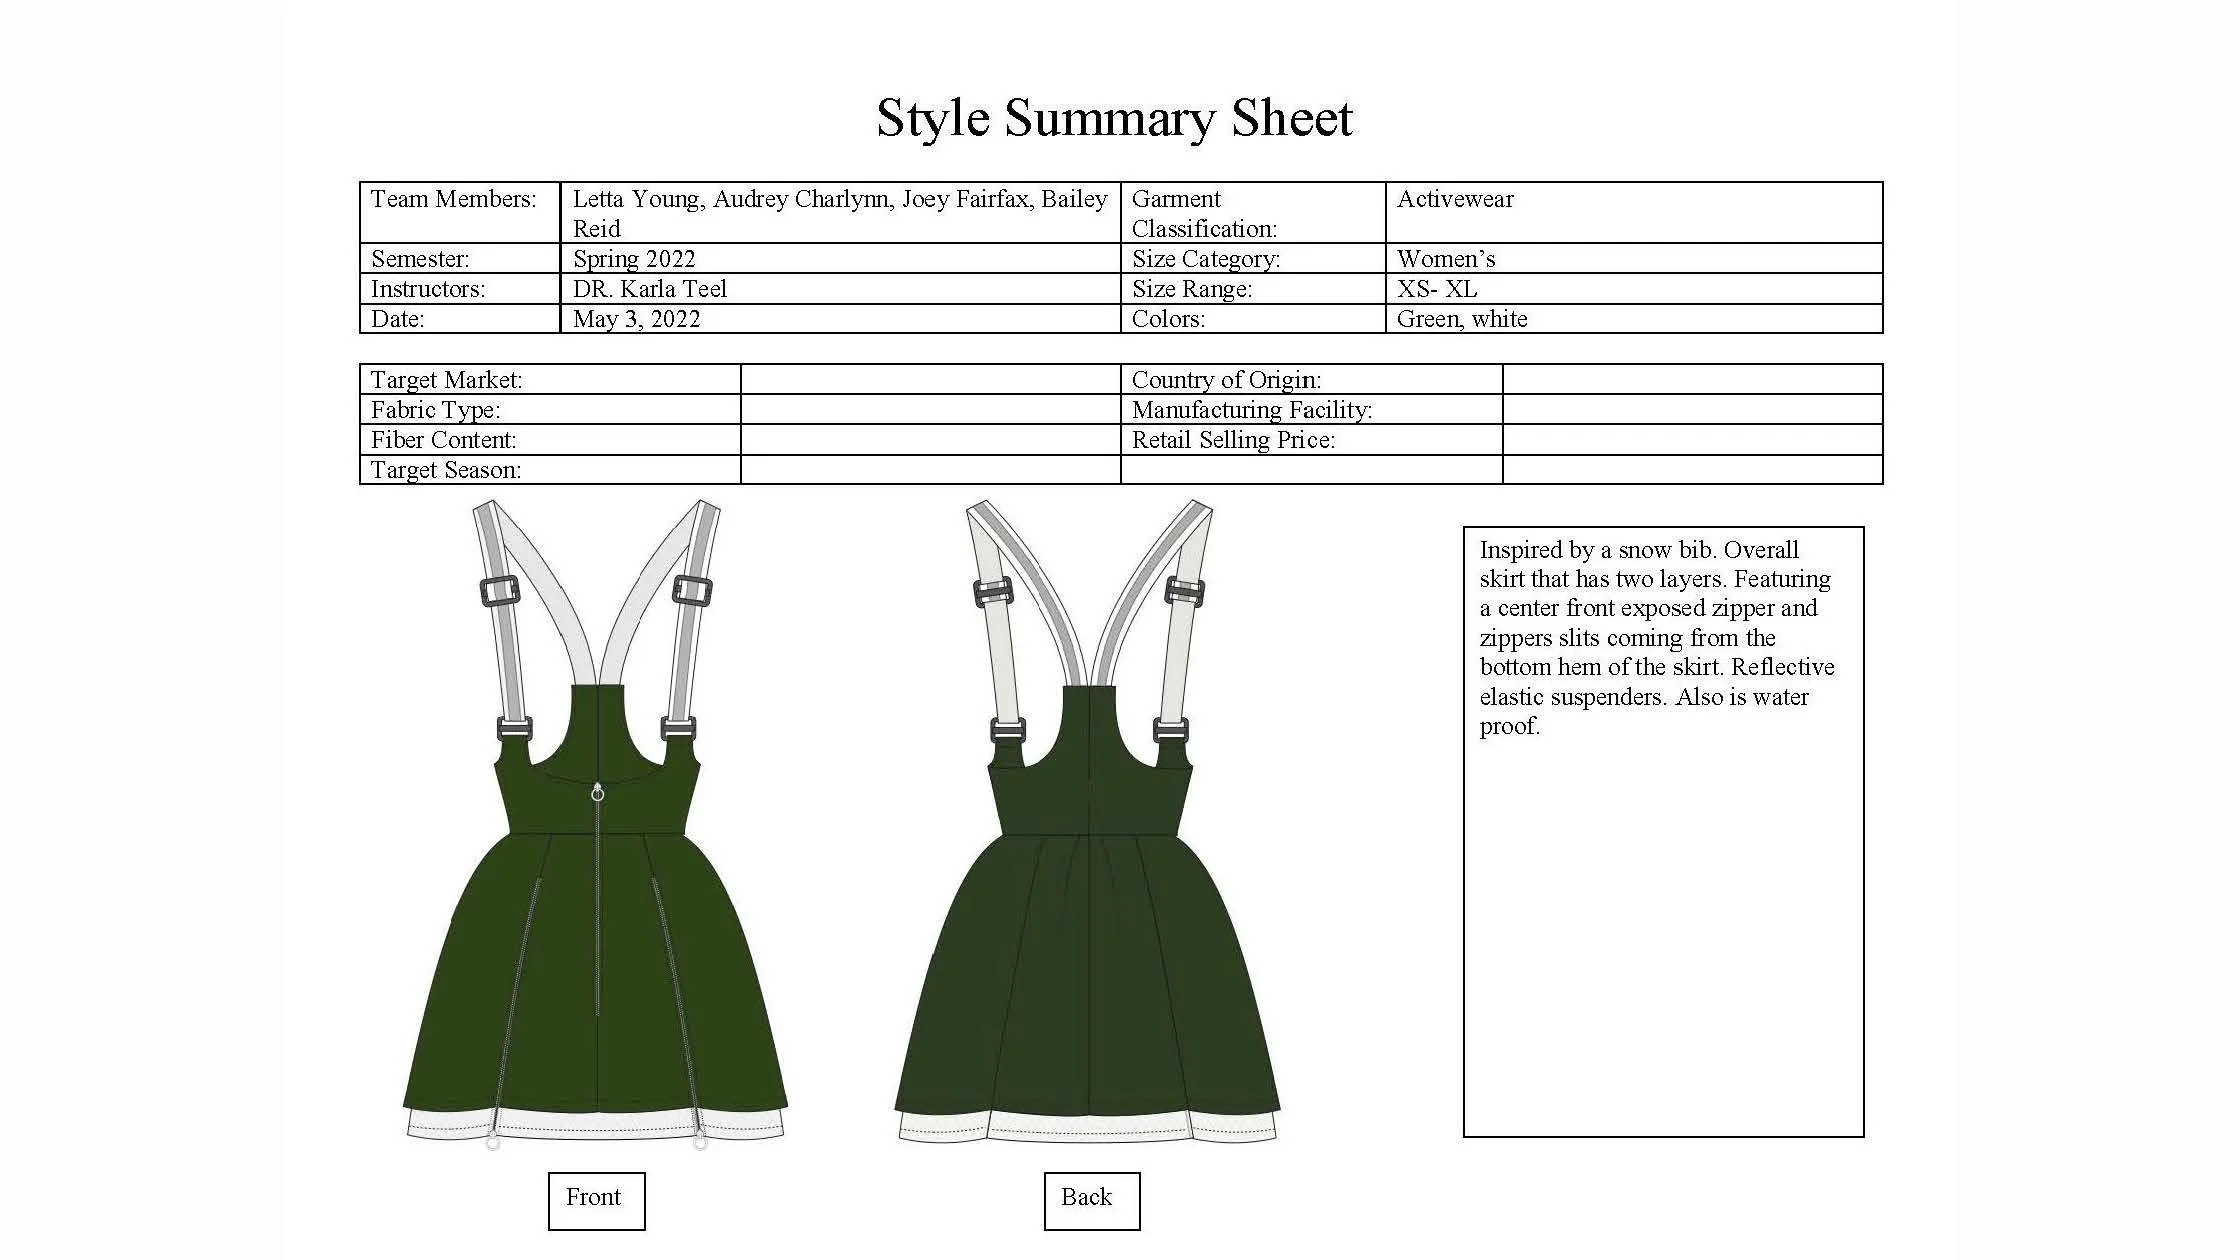Click the empty Fabric Type value cell

click(930, 410)
